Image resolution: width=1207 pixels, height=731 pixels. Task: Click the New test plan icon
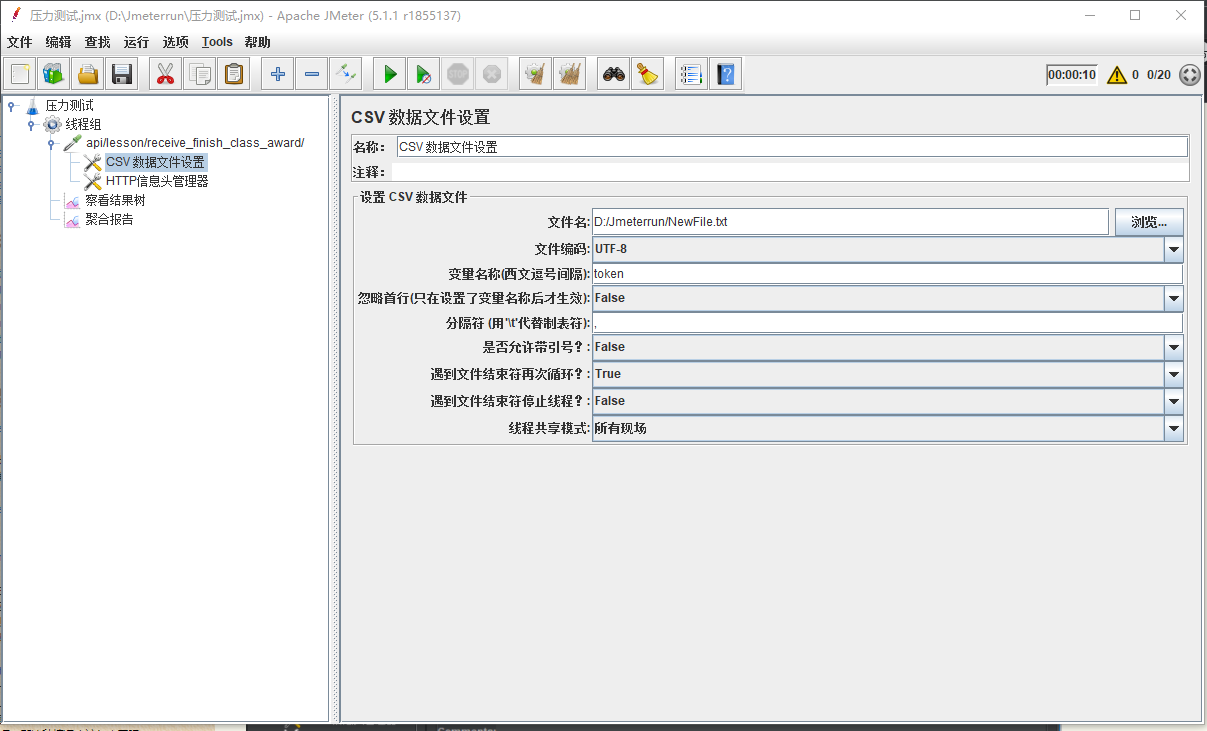[22, 74]
